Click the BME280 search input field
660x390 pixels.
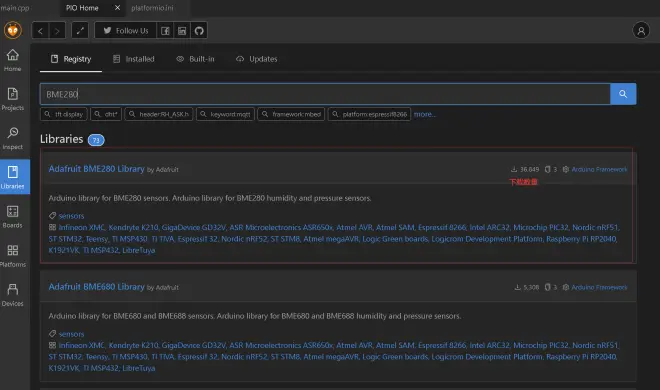(x=325, y=94)
